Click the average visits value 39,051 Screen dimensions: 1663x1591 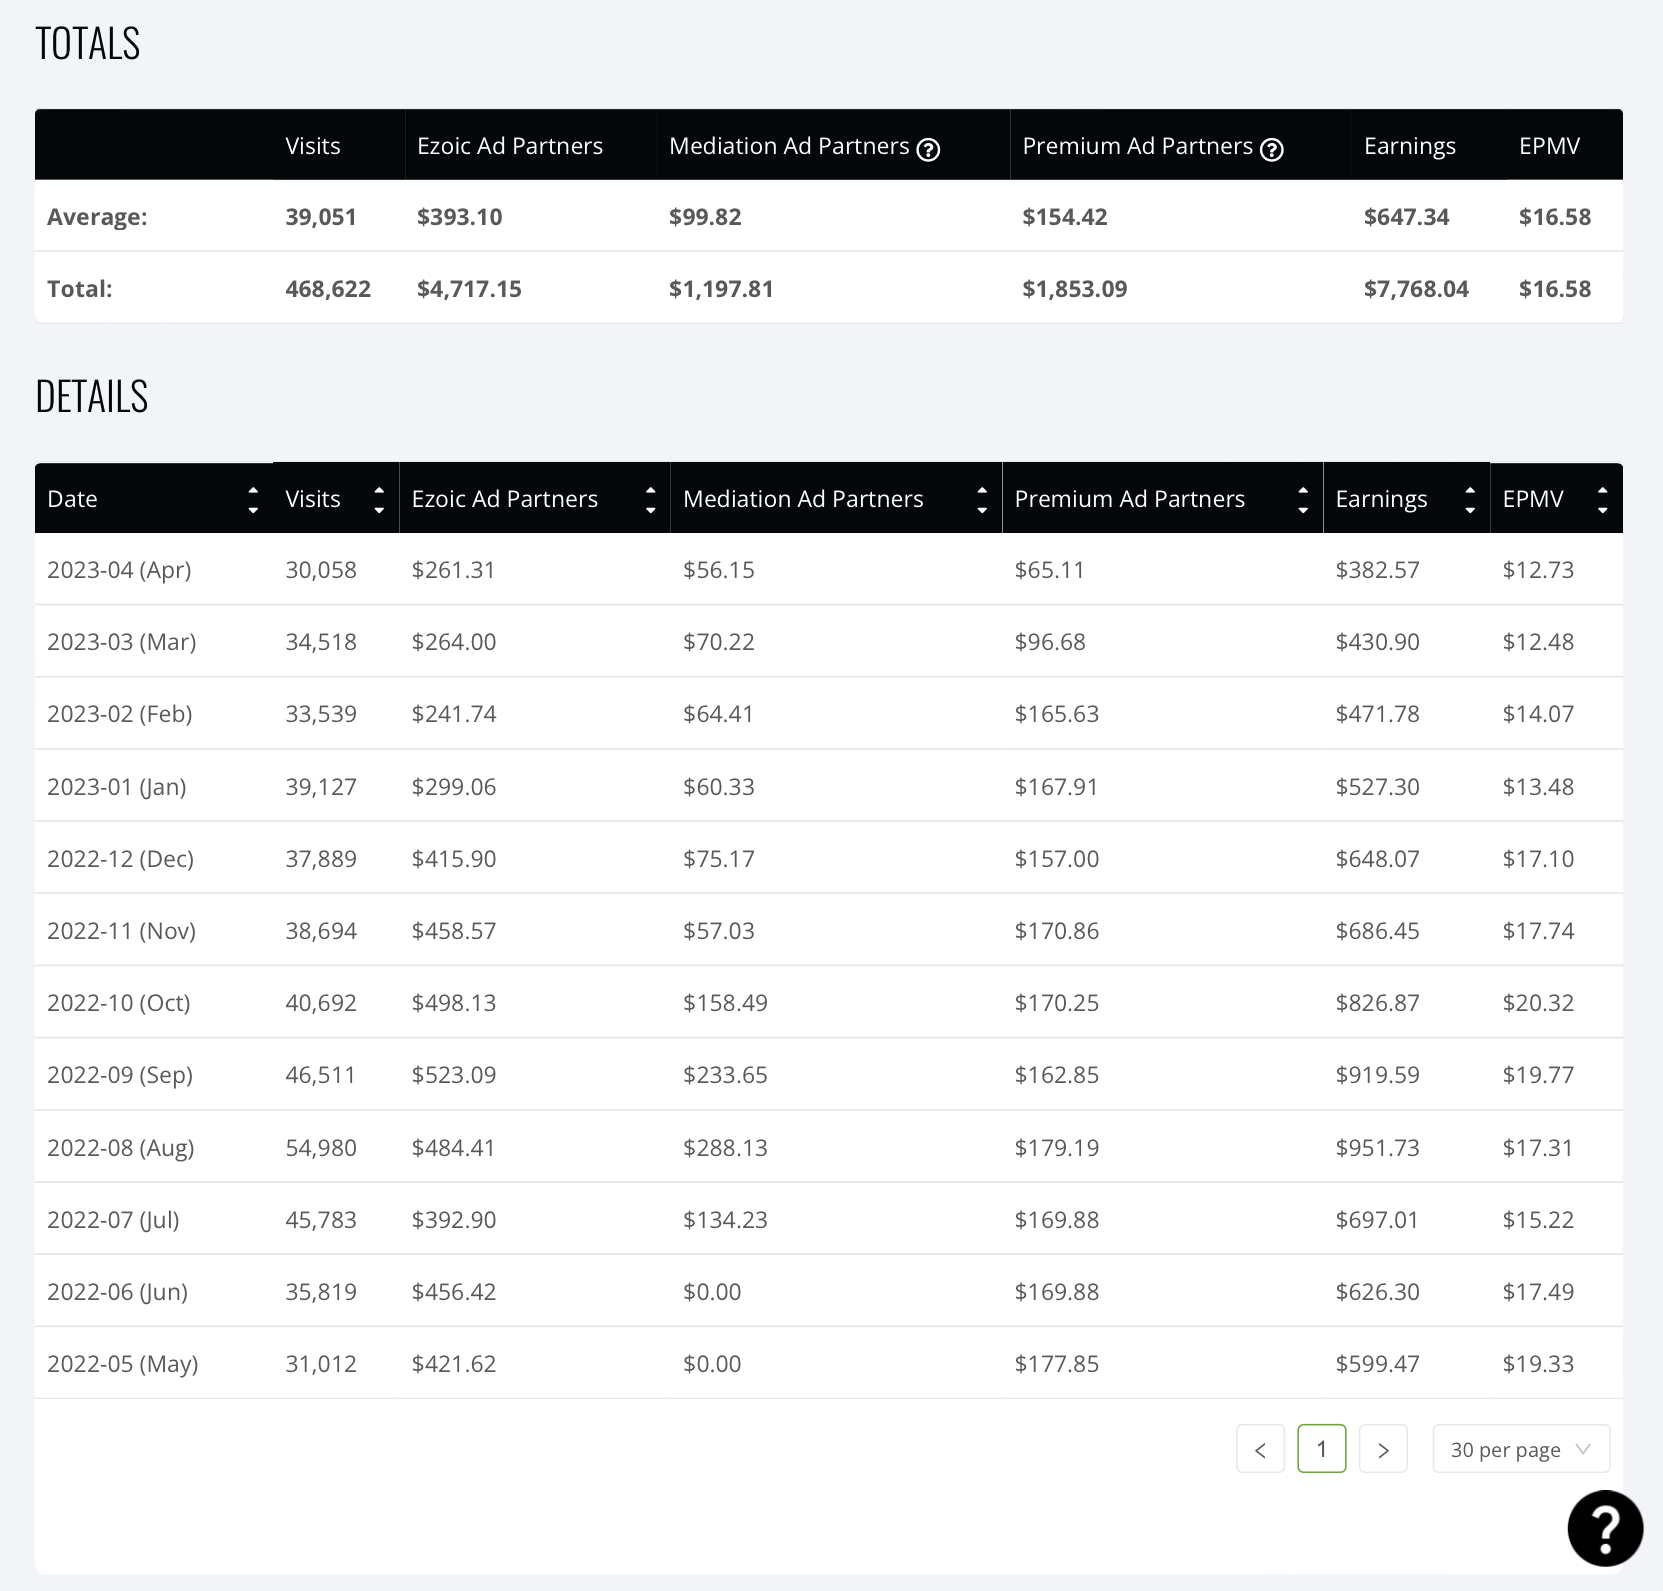[x=321, y=217]
